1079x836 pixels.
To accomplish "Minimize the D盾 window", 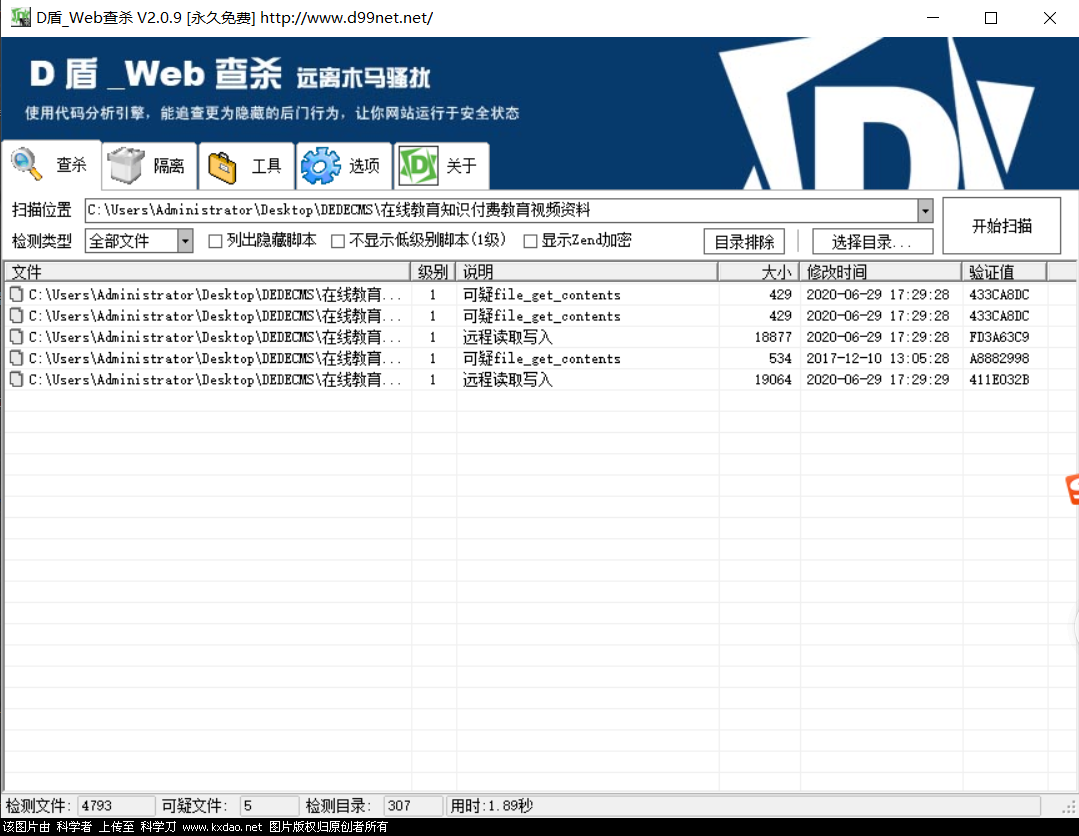I will [933, 18].
